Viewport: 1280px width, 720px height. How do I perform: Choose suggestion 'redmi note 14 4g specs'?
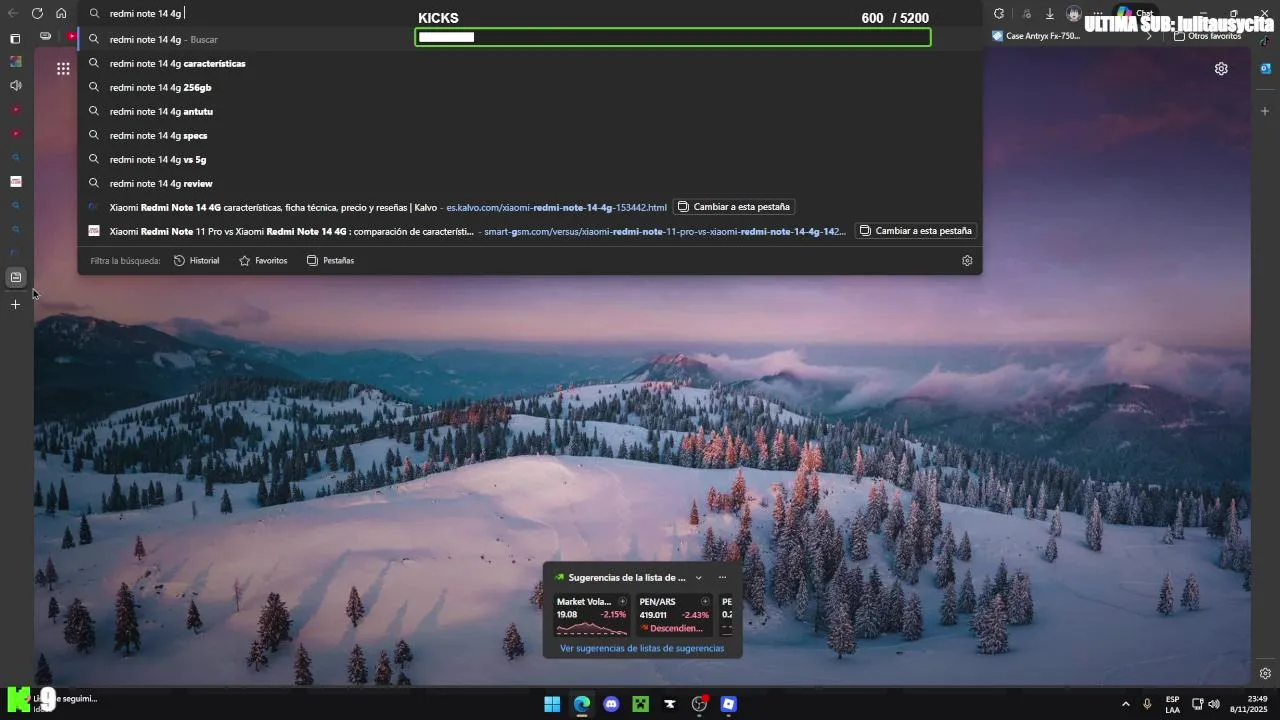[530, 135]
